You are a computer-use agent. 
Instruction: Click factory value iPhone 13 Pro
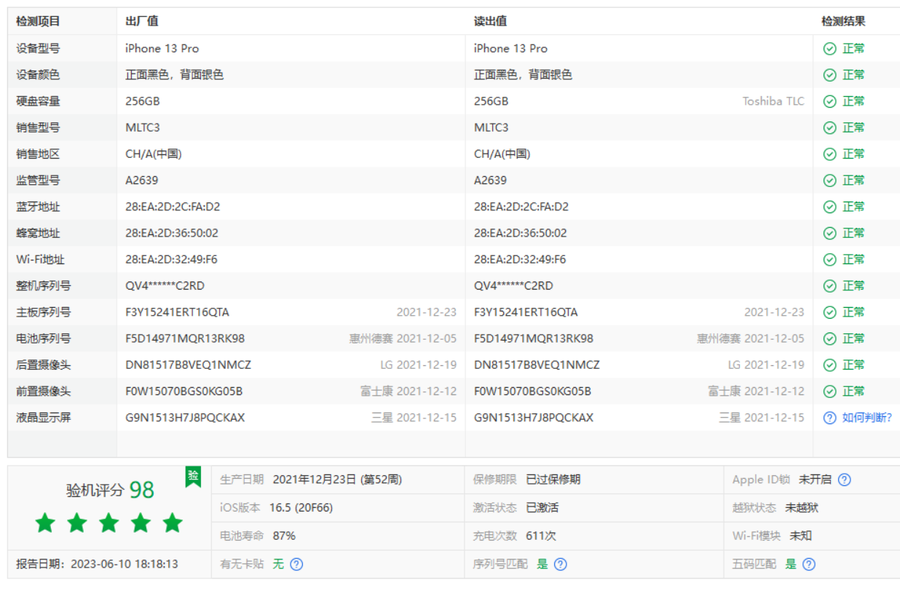(162, 49)
